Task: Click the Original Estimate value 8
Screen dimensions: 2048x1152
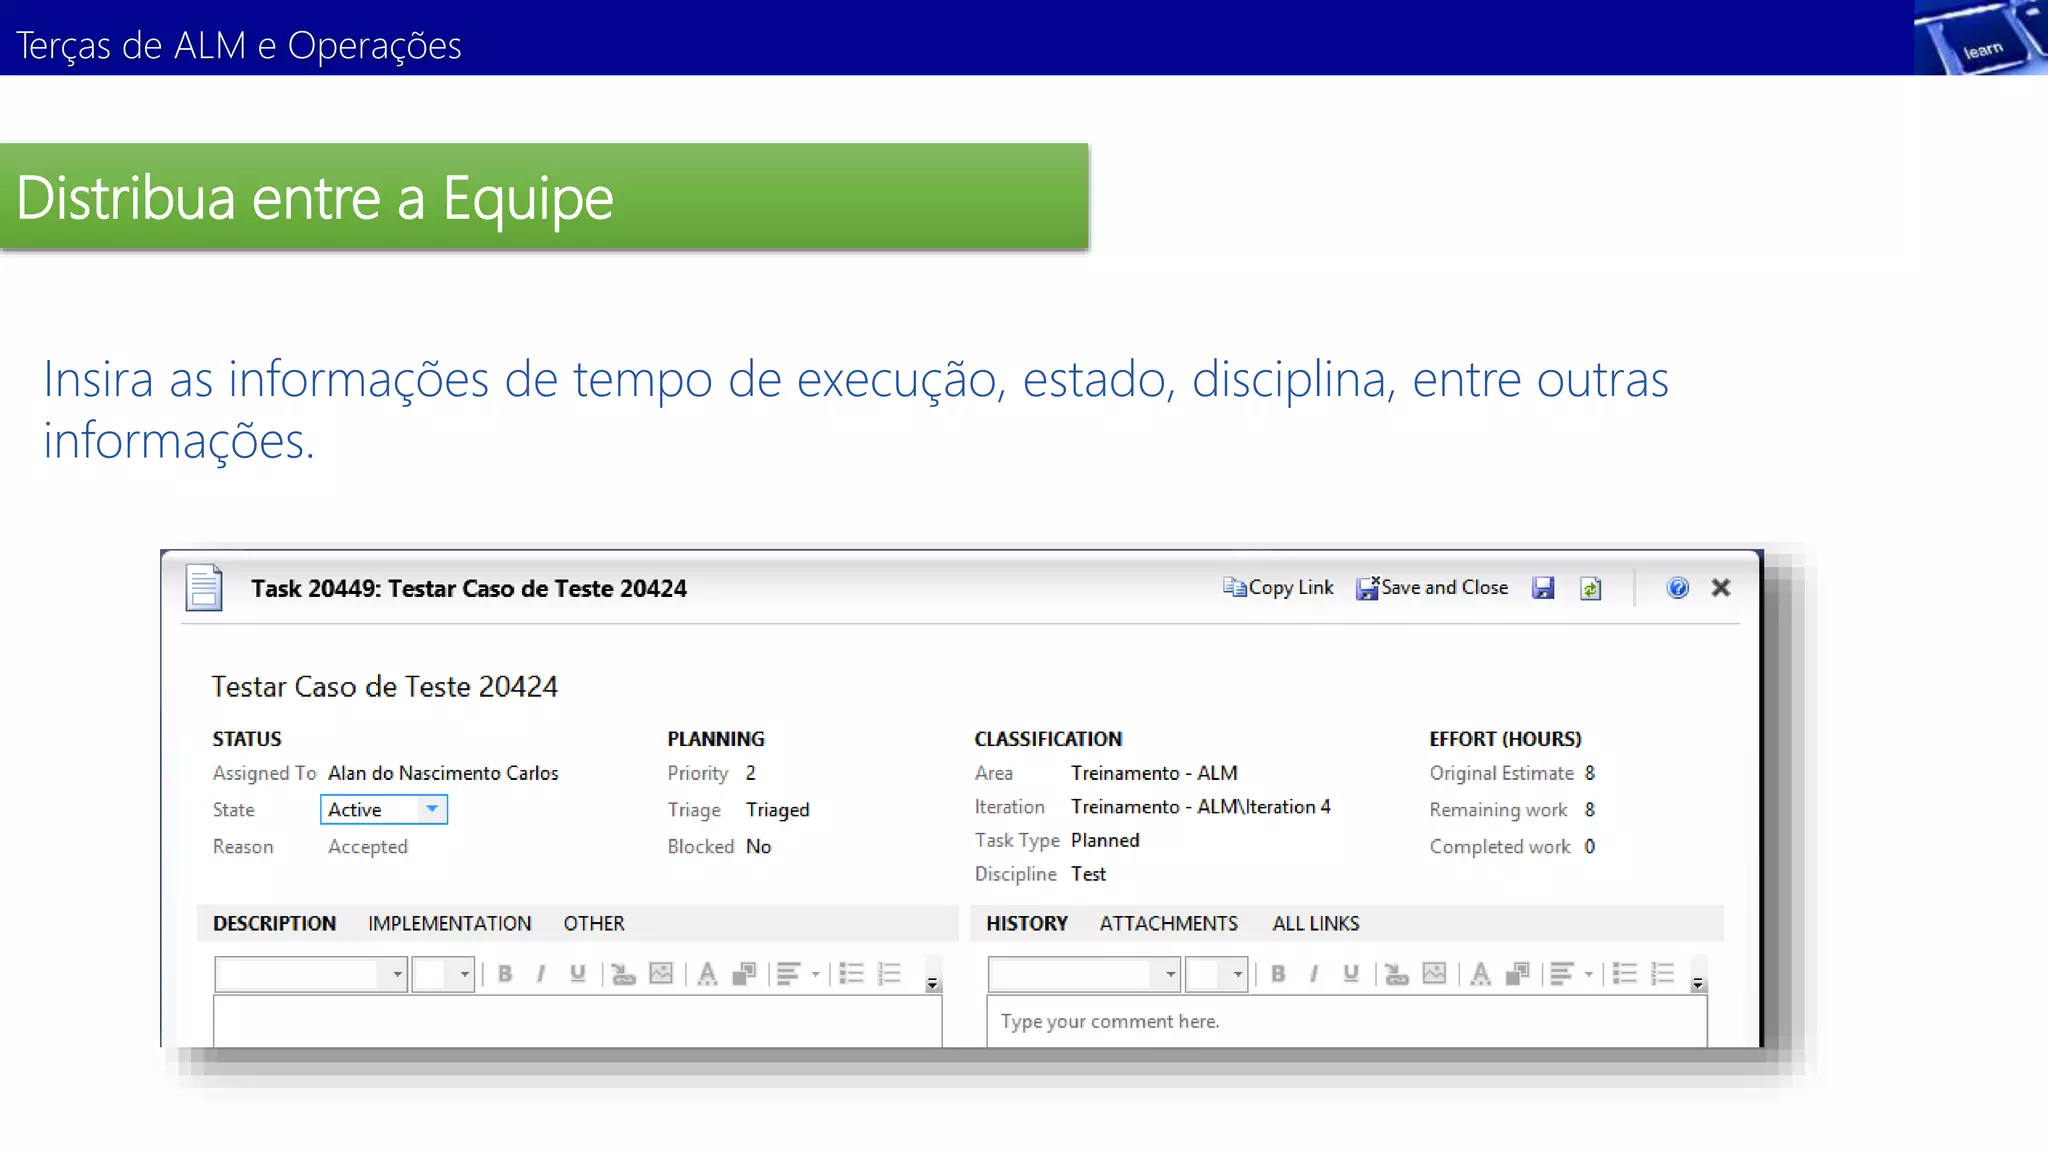Action: (1590, 773)
